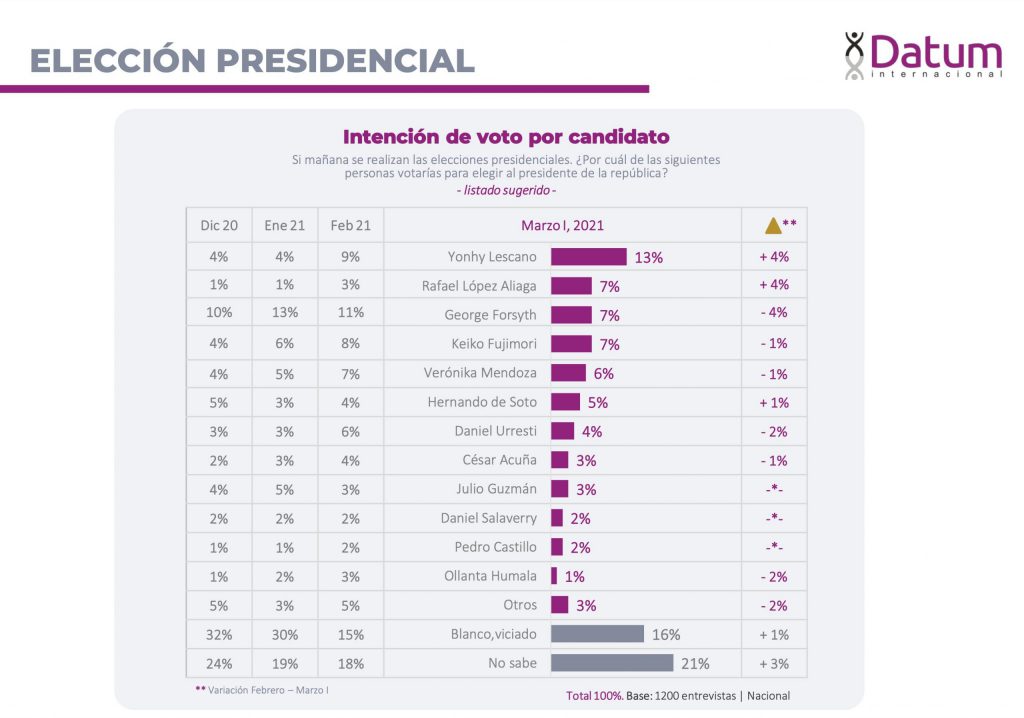Click the Blanco, viciado gray bar
The height and width of the screenshot is (718, 1024).
pyautogui.click(x=597, y=634)
